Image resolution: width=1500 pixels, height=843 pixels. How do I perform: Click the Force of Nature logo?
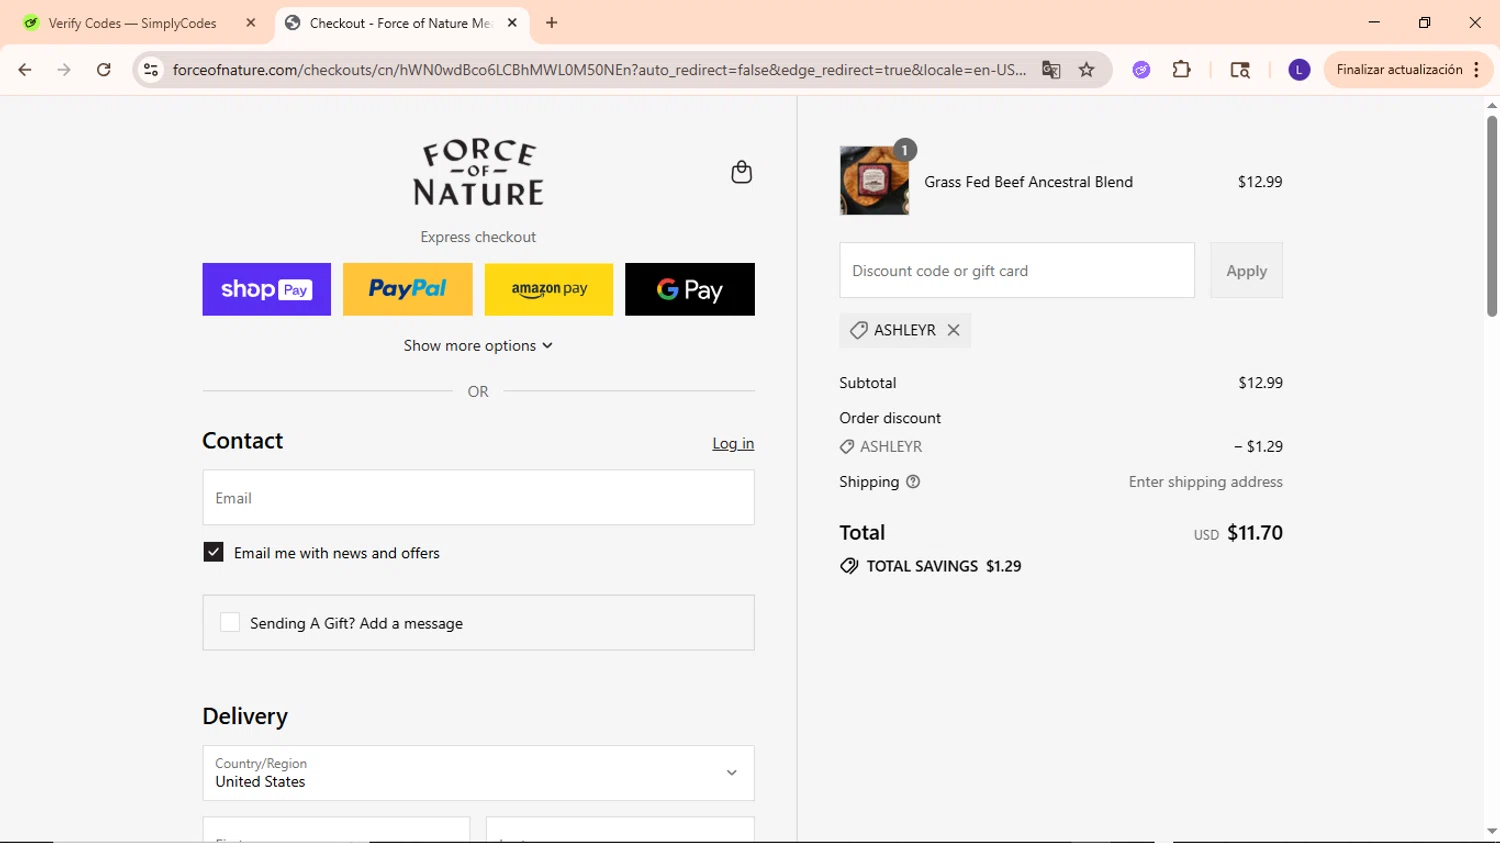tap(478, 173)
